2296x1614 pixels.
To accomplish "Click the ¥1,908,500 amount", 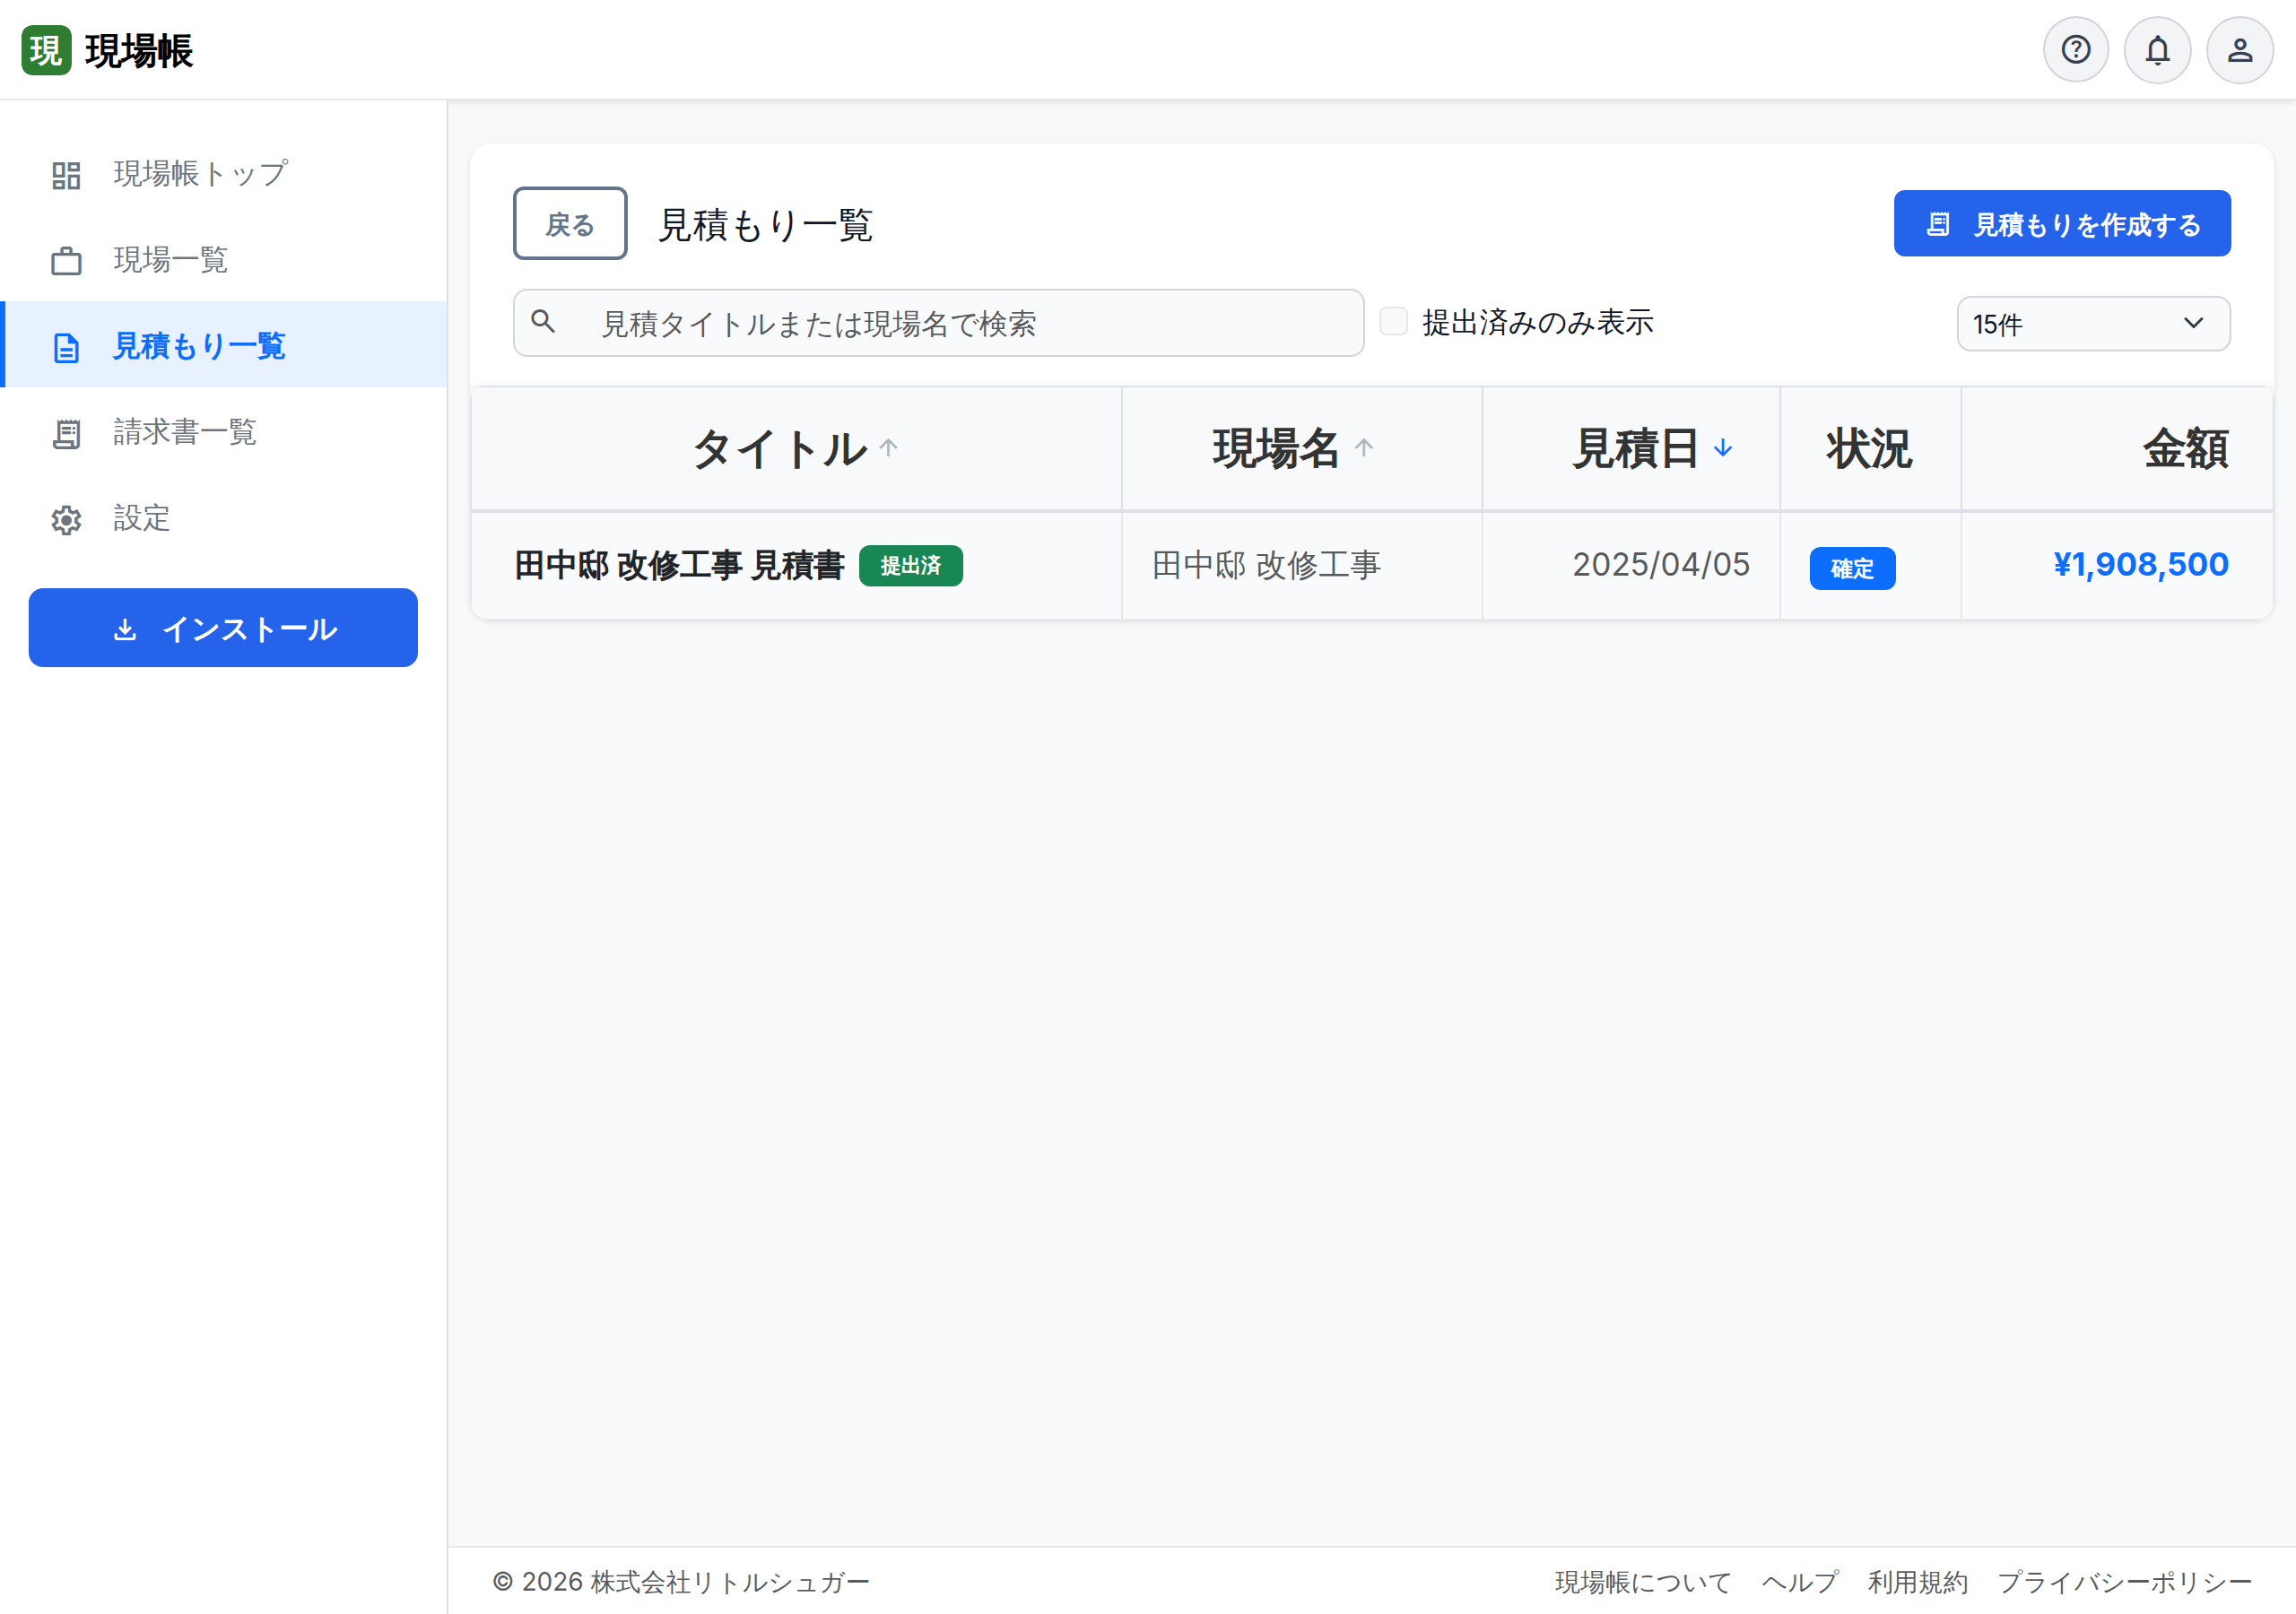I will coord(2140,565).
